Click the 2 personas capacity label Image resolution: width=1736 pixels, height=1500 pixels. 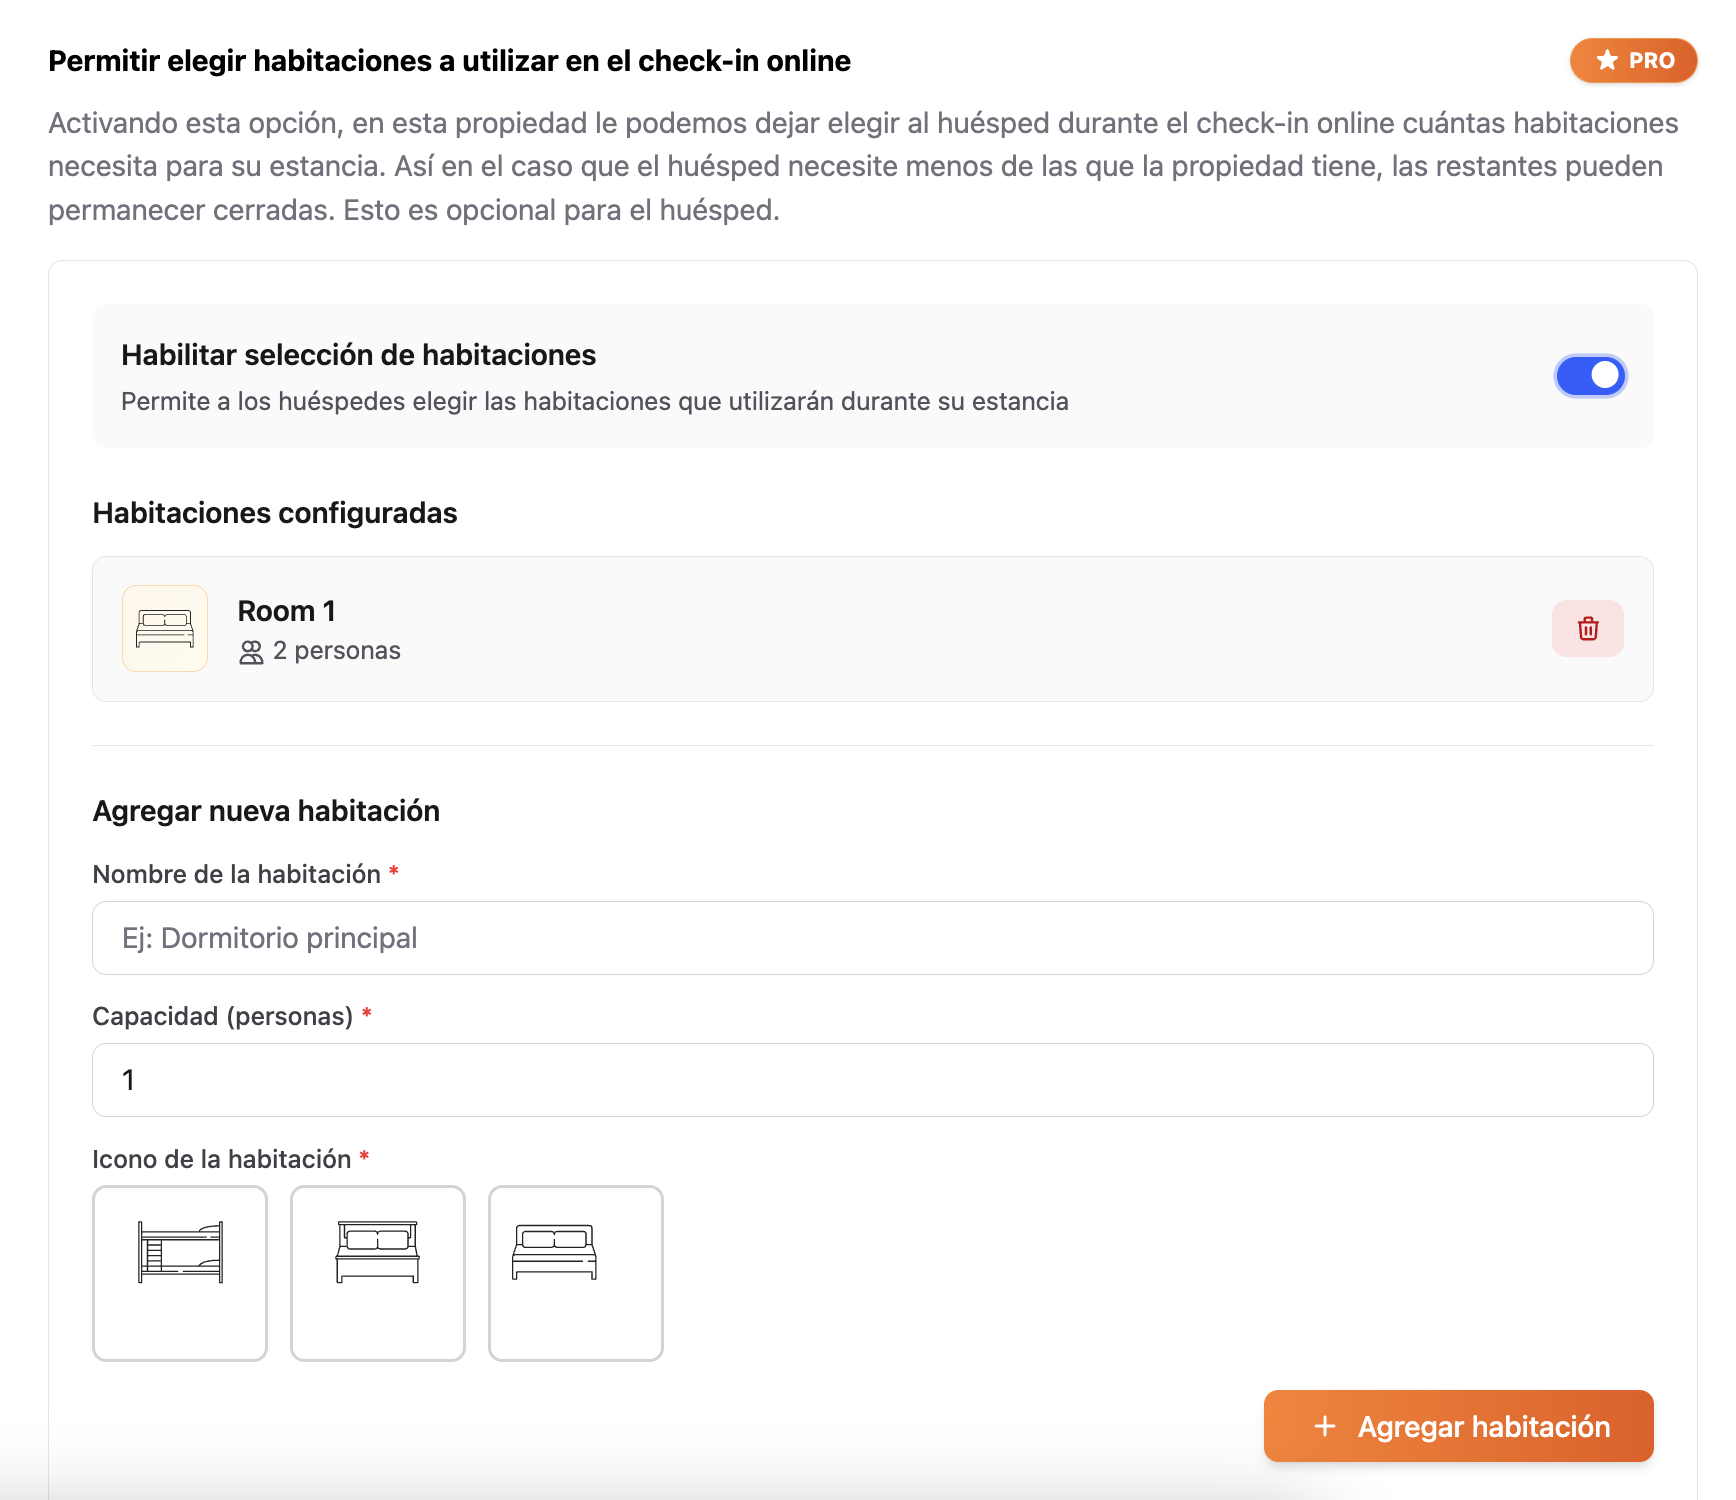point(337,651)
